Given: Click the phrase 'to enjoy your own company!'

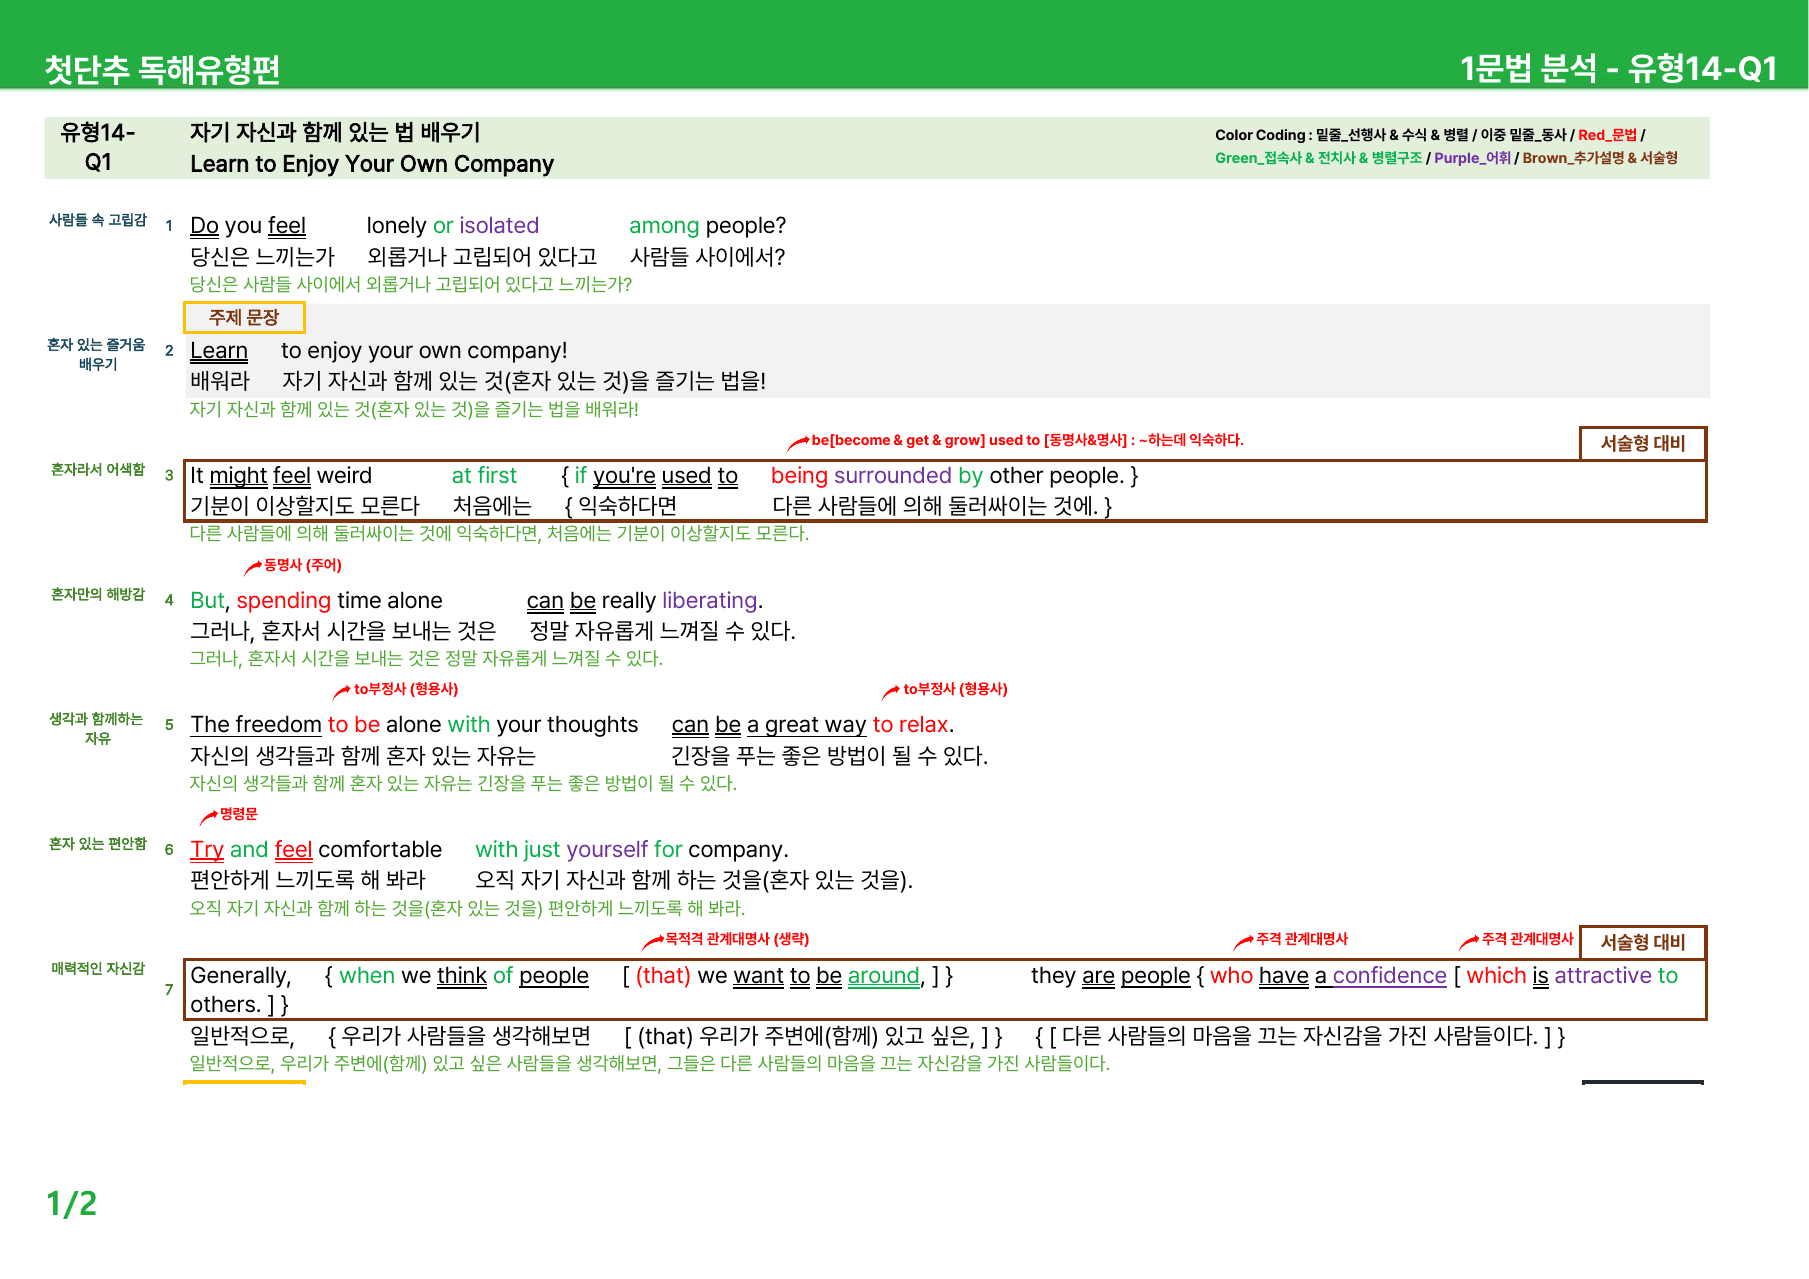Looking at the screenshot, I should [424, 351].
